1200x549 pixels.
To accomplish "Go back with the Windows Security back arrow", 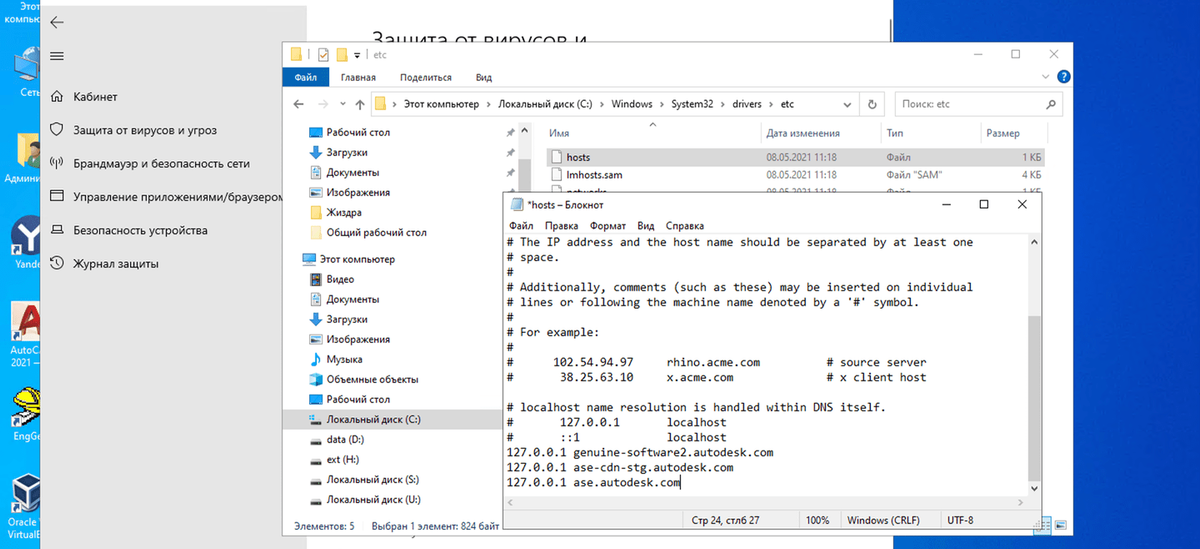I will (56, 22).
